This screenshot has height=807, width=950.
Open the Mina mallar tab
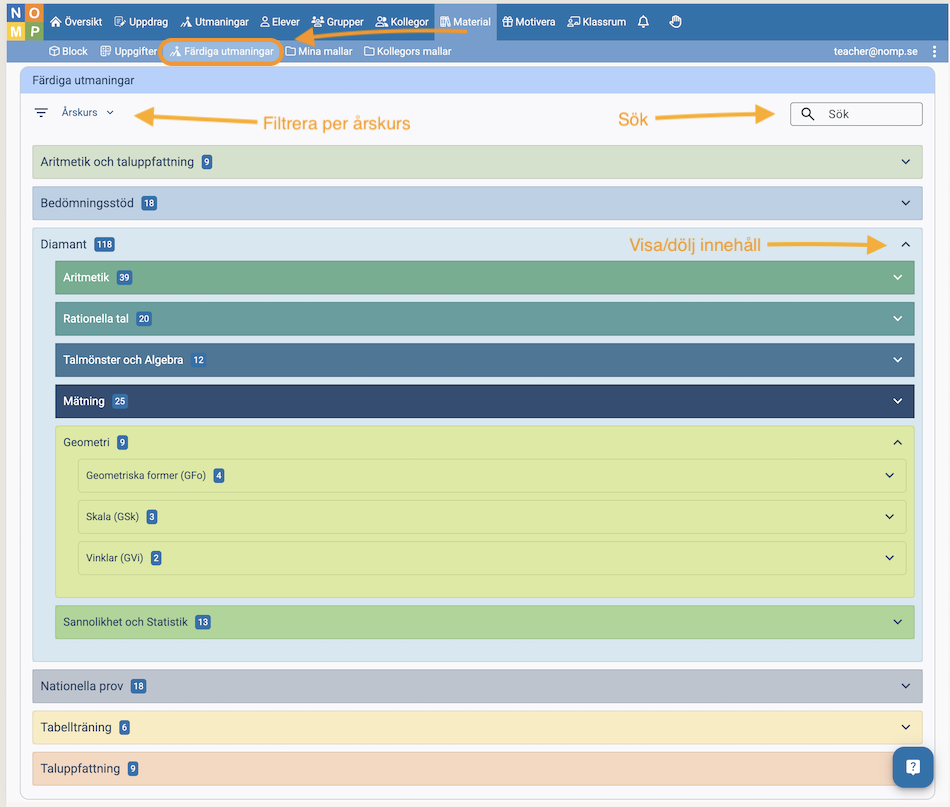[x=319, y=51]
